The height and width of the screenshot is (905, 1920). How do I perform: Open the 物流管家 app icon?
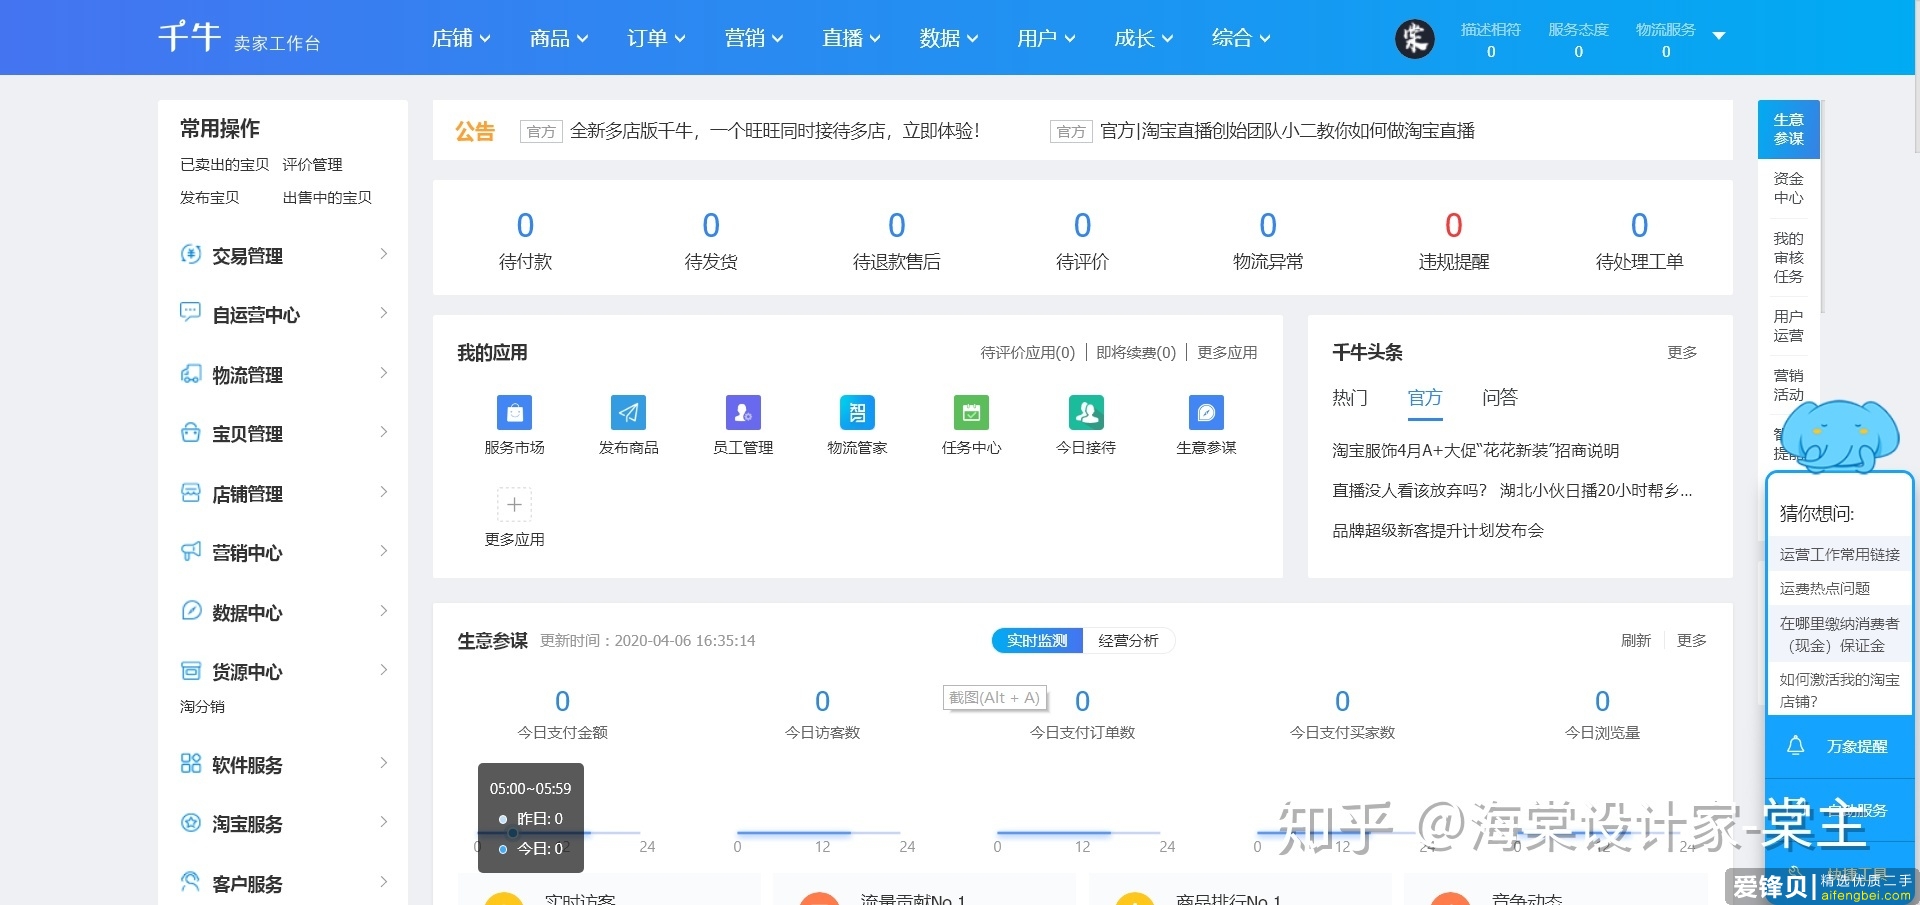pyautogui.click(x=857, y=412)
